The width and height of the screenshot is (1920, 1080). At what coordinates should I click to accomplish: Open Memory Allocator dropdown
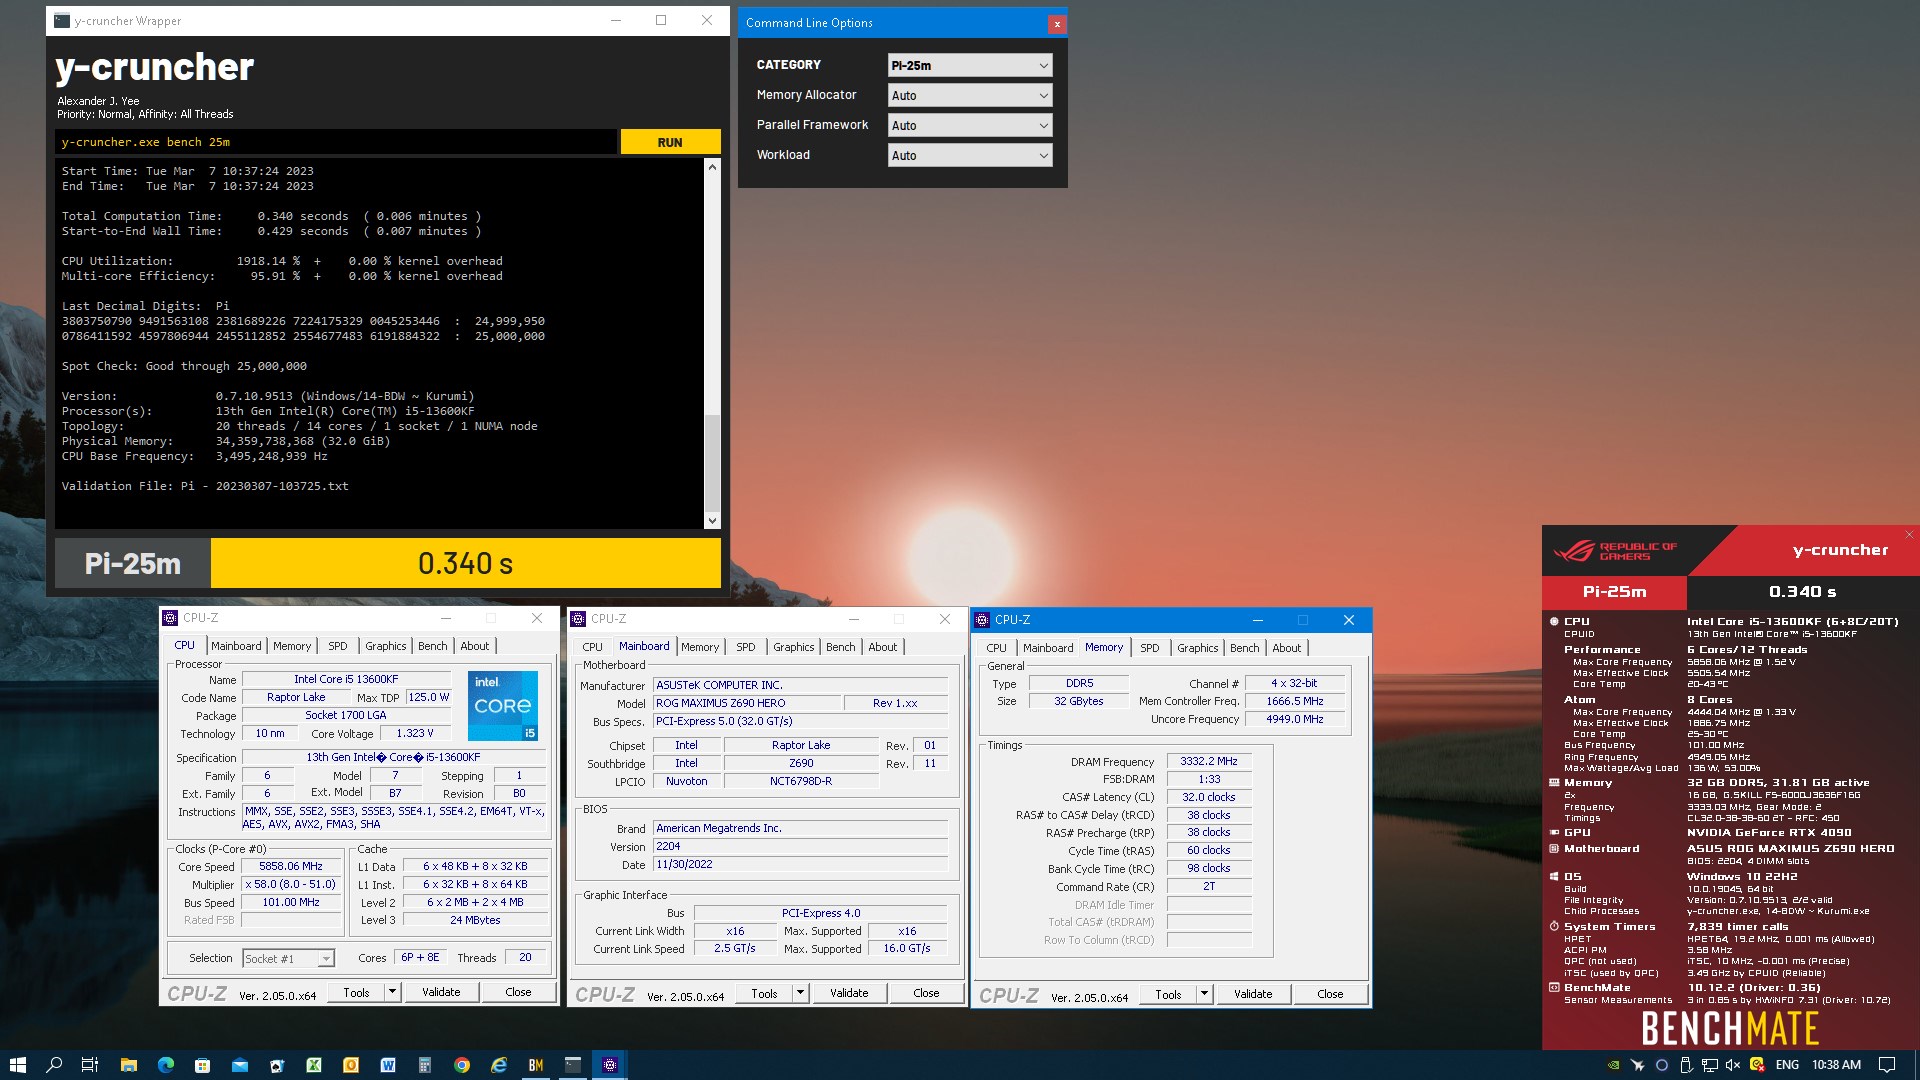pyautogui.click(x=970, y=95)
